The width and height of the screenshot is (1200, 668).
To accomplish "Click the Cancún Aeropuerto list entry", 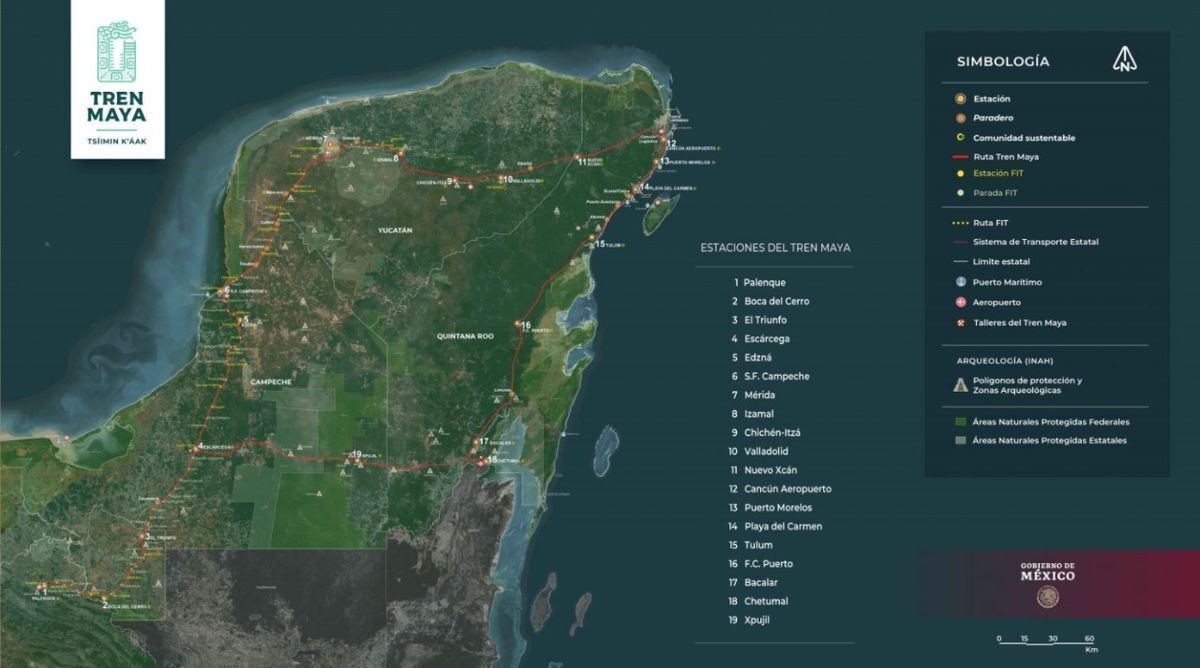I will click(781, 489).
